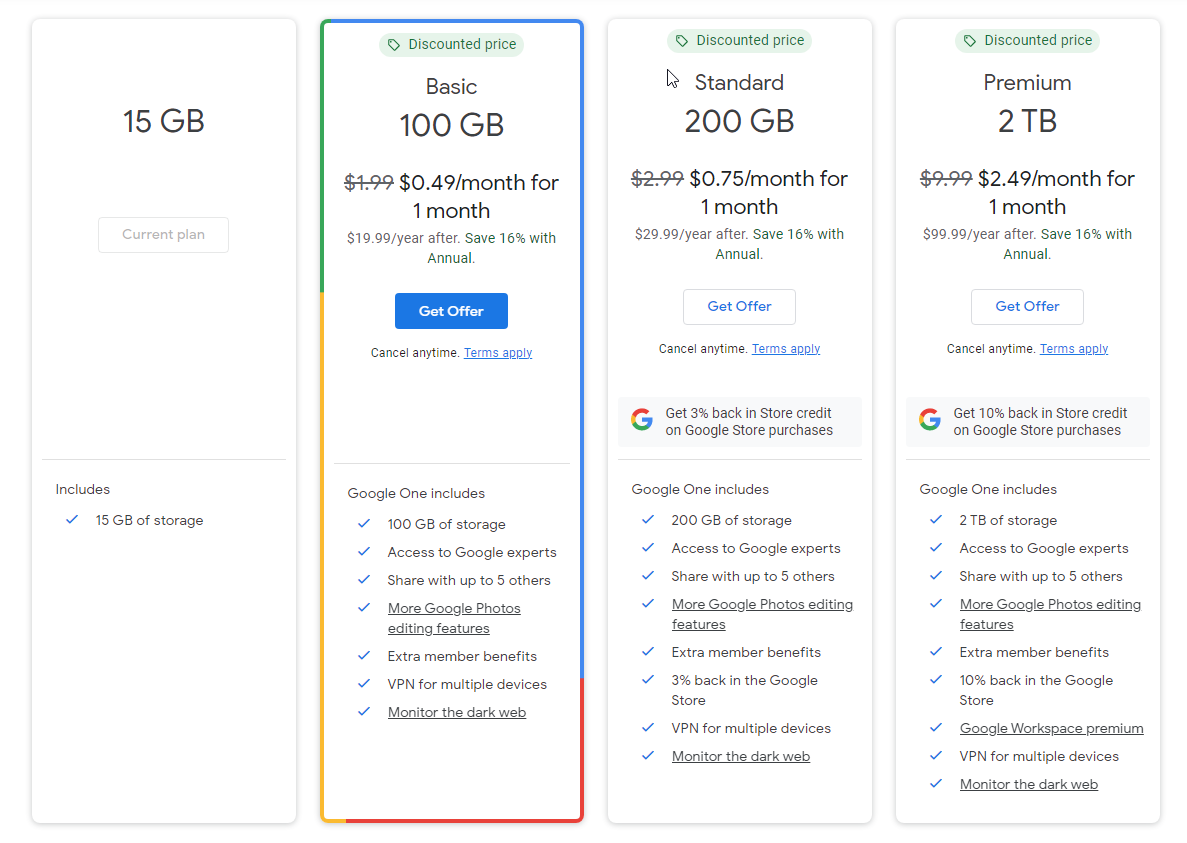
Task: Click the $19.99/year after annual savings text
Action: click(451, 248)
